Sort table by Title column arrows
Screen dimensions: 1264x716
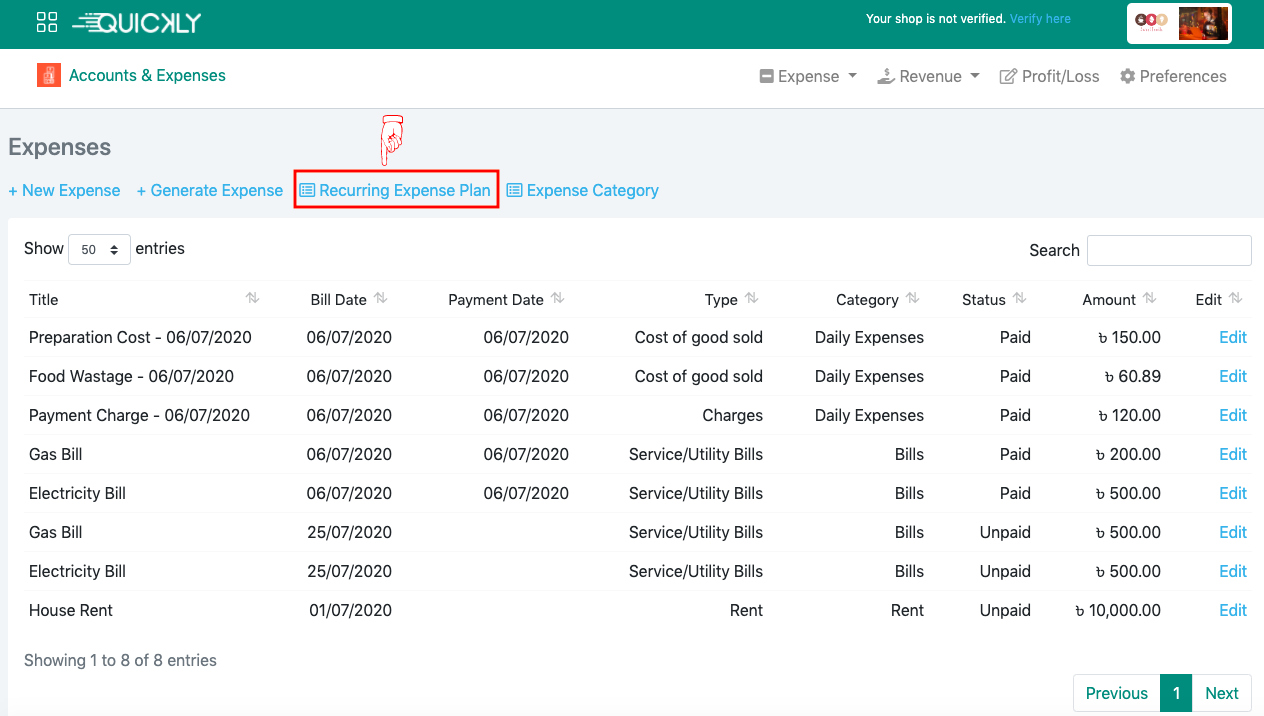coord(252,299)
